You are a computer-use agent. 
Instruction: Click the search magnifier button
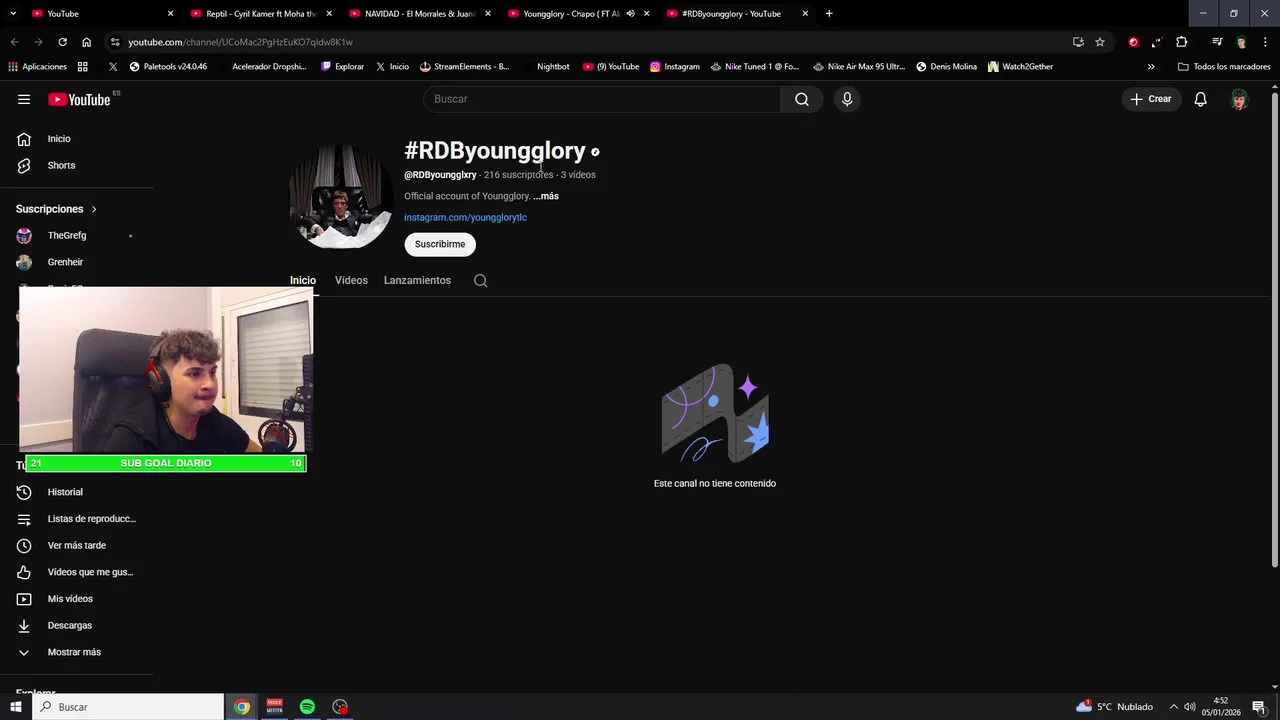click(802, 99)
